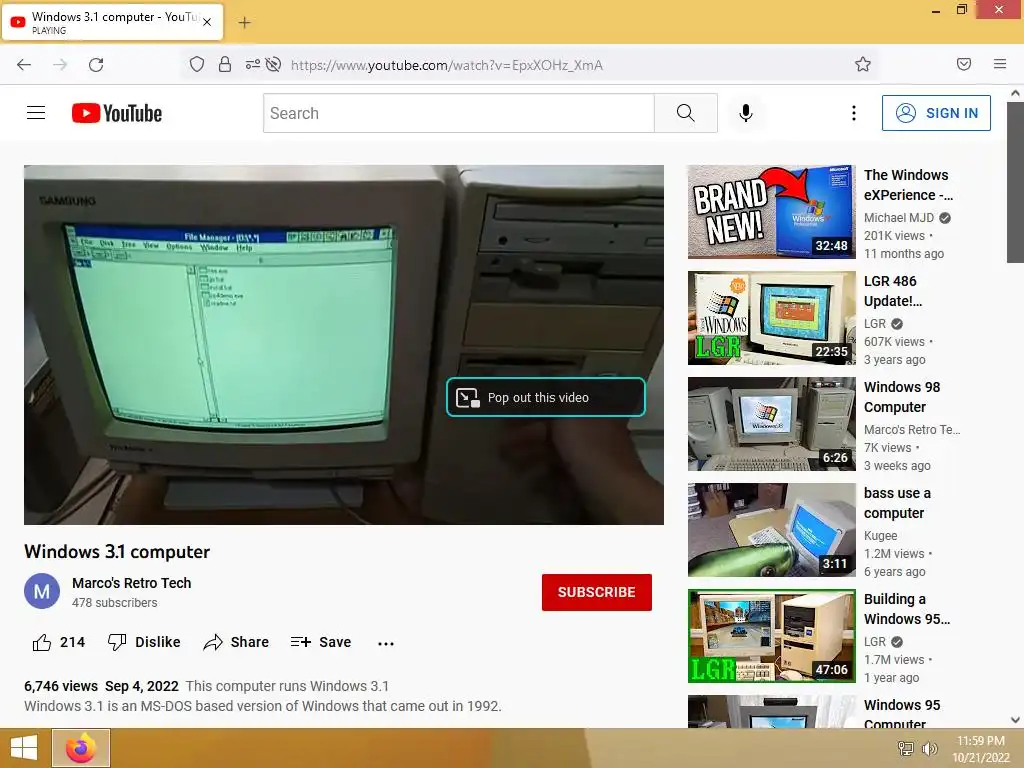Expand the video description text
The width and height of the screenshot is (1024, 768).
(x=263, y=696)
